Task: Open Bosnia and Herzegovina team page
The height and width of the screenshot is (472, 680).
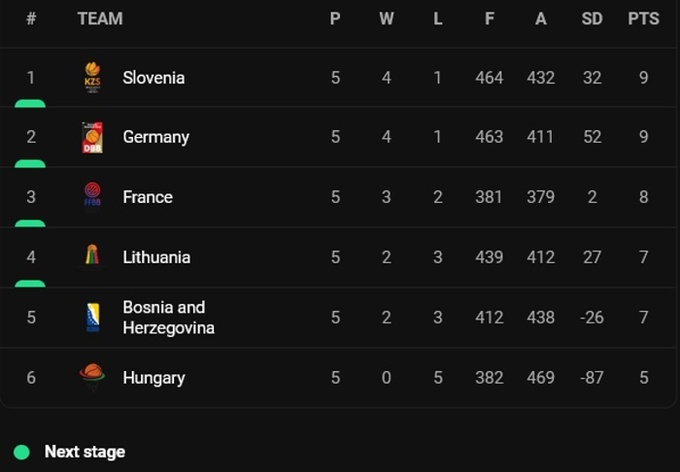Action: [x=168, y=317]
